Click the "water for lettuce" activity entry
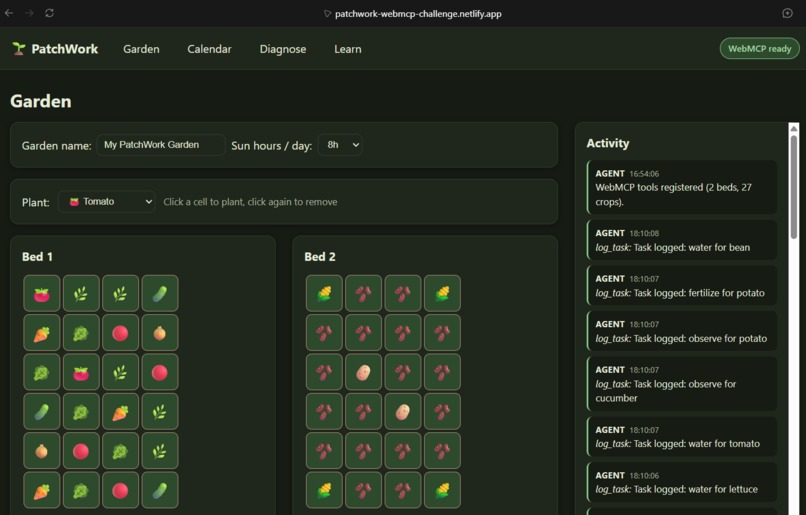 click(682, 482)
